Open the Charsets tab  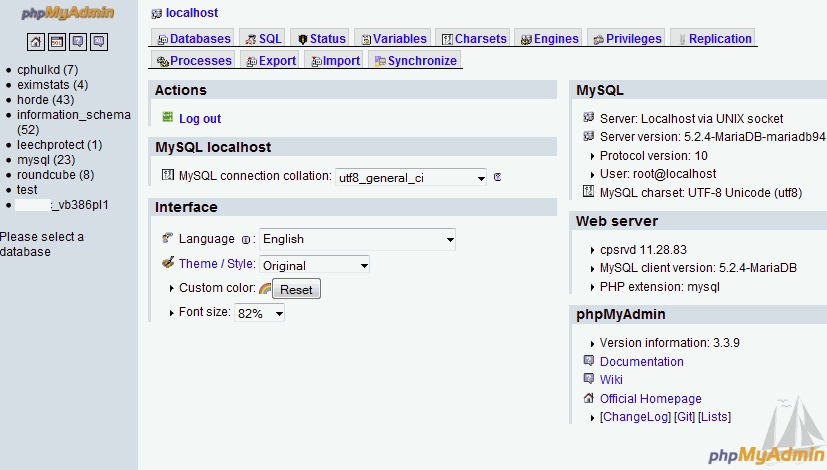(473, 39)
